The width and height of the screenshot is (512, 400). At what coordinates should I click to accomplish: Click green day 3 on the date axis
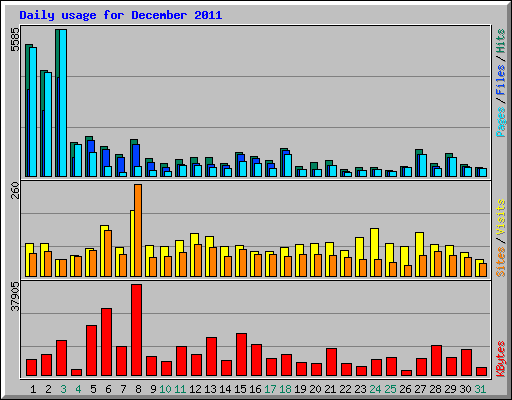63,389
